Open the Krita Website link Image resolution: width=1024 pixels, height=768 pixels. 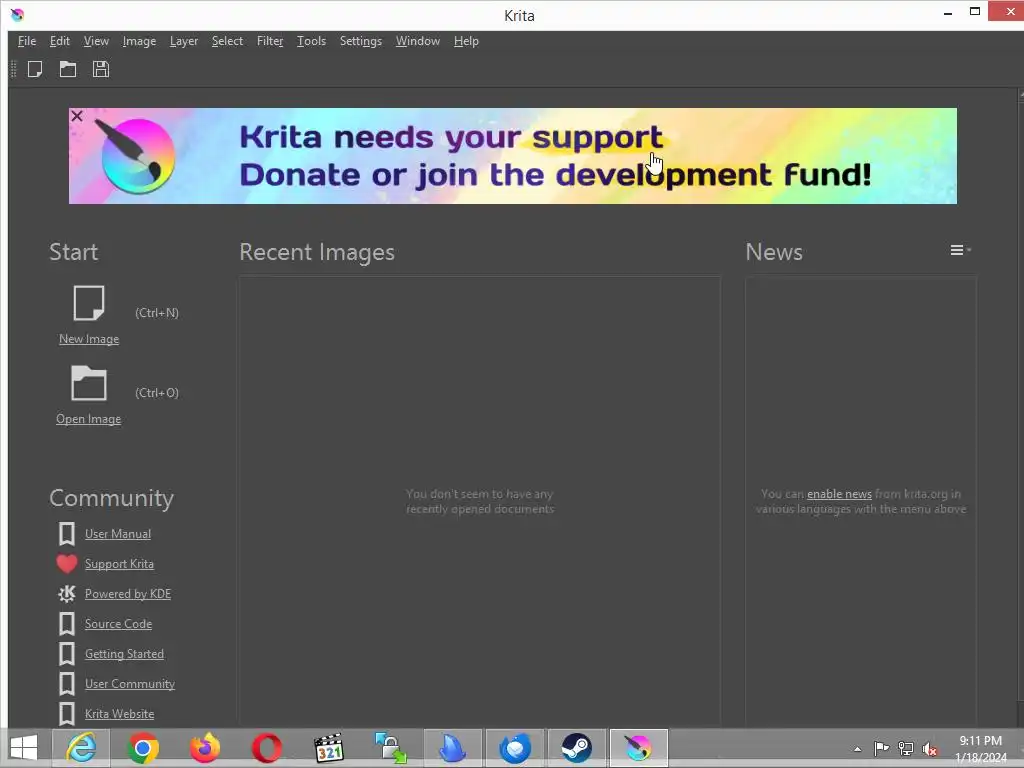click(x=120, y=714)
